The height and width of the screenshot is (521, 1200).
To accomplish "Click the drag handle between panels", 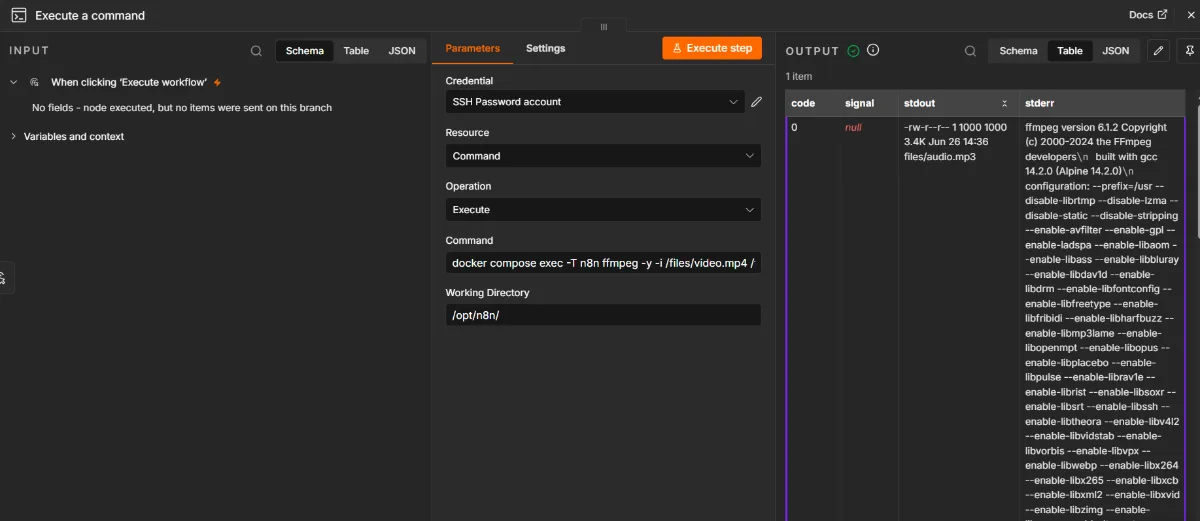I will pyautogui.click(x=604, y=27).
